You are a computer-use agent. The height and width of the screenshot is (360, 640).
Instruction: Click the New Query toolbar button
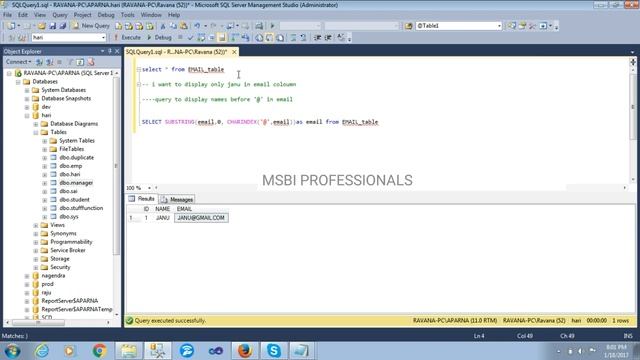click(x=91, y=26)
